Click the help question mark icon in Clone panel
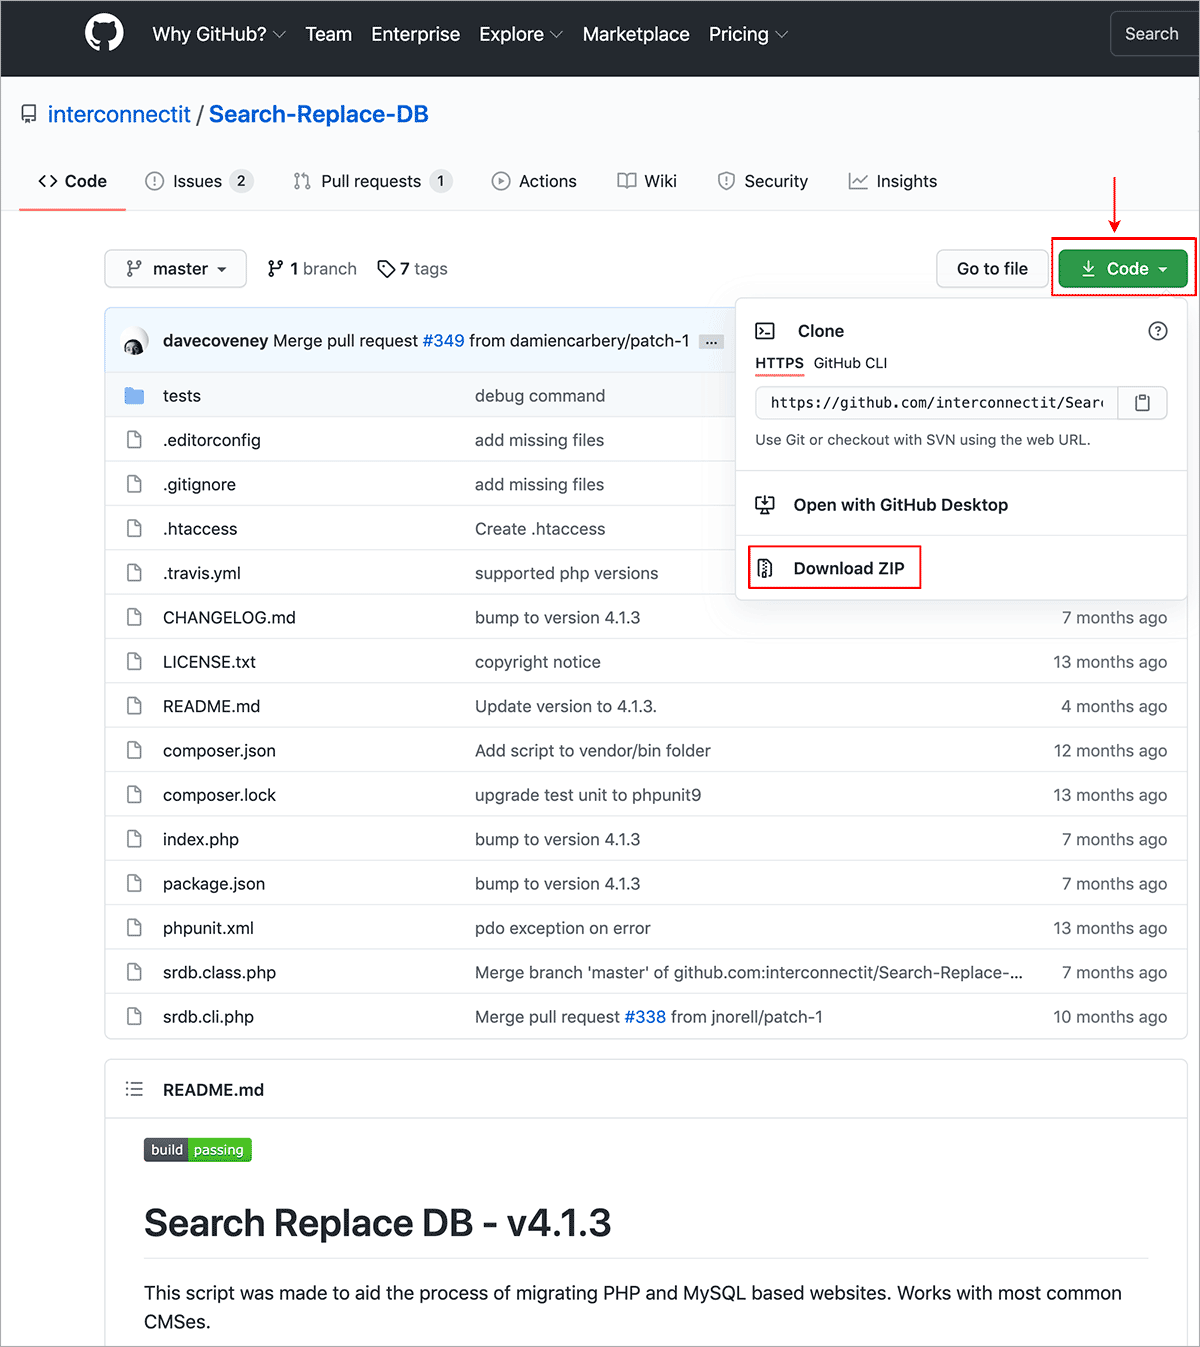1200x1347 pixels. coord(1157,331)
